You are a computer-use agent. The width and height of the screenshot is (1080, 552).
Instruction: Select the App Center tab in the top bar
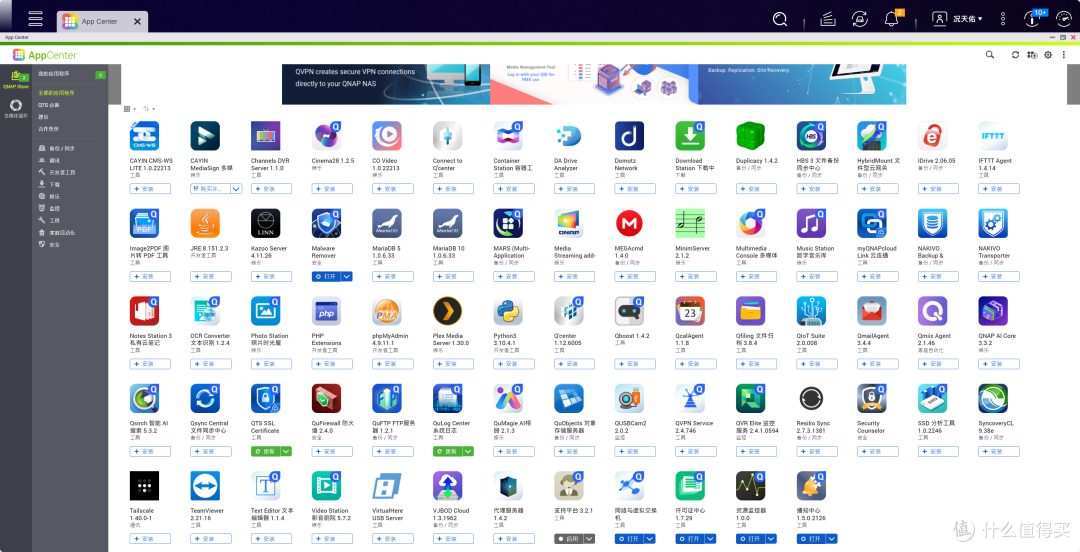(x=101, y=21)
